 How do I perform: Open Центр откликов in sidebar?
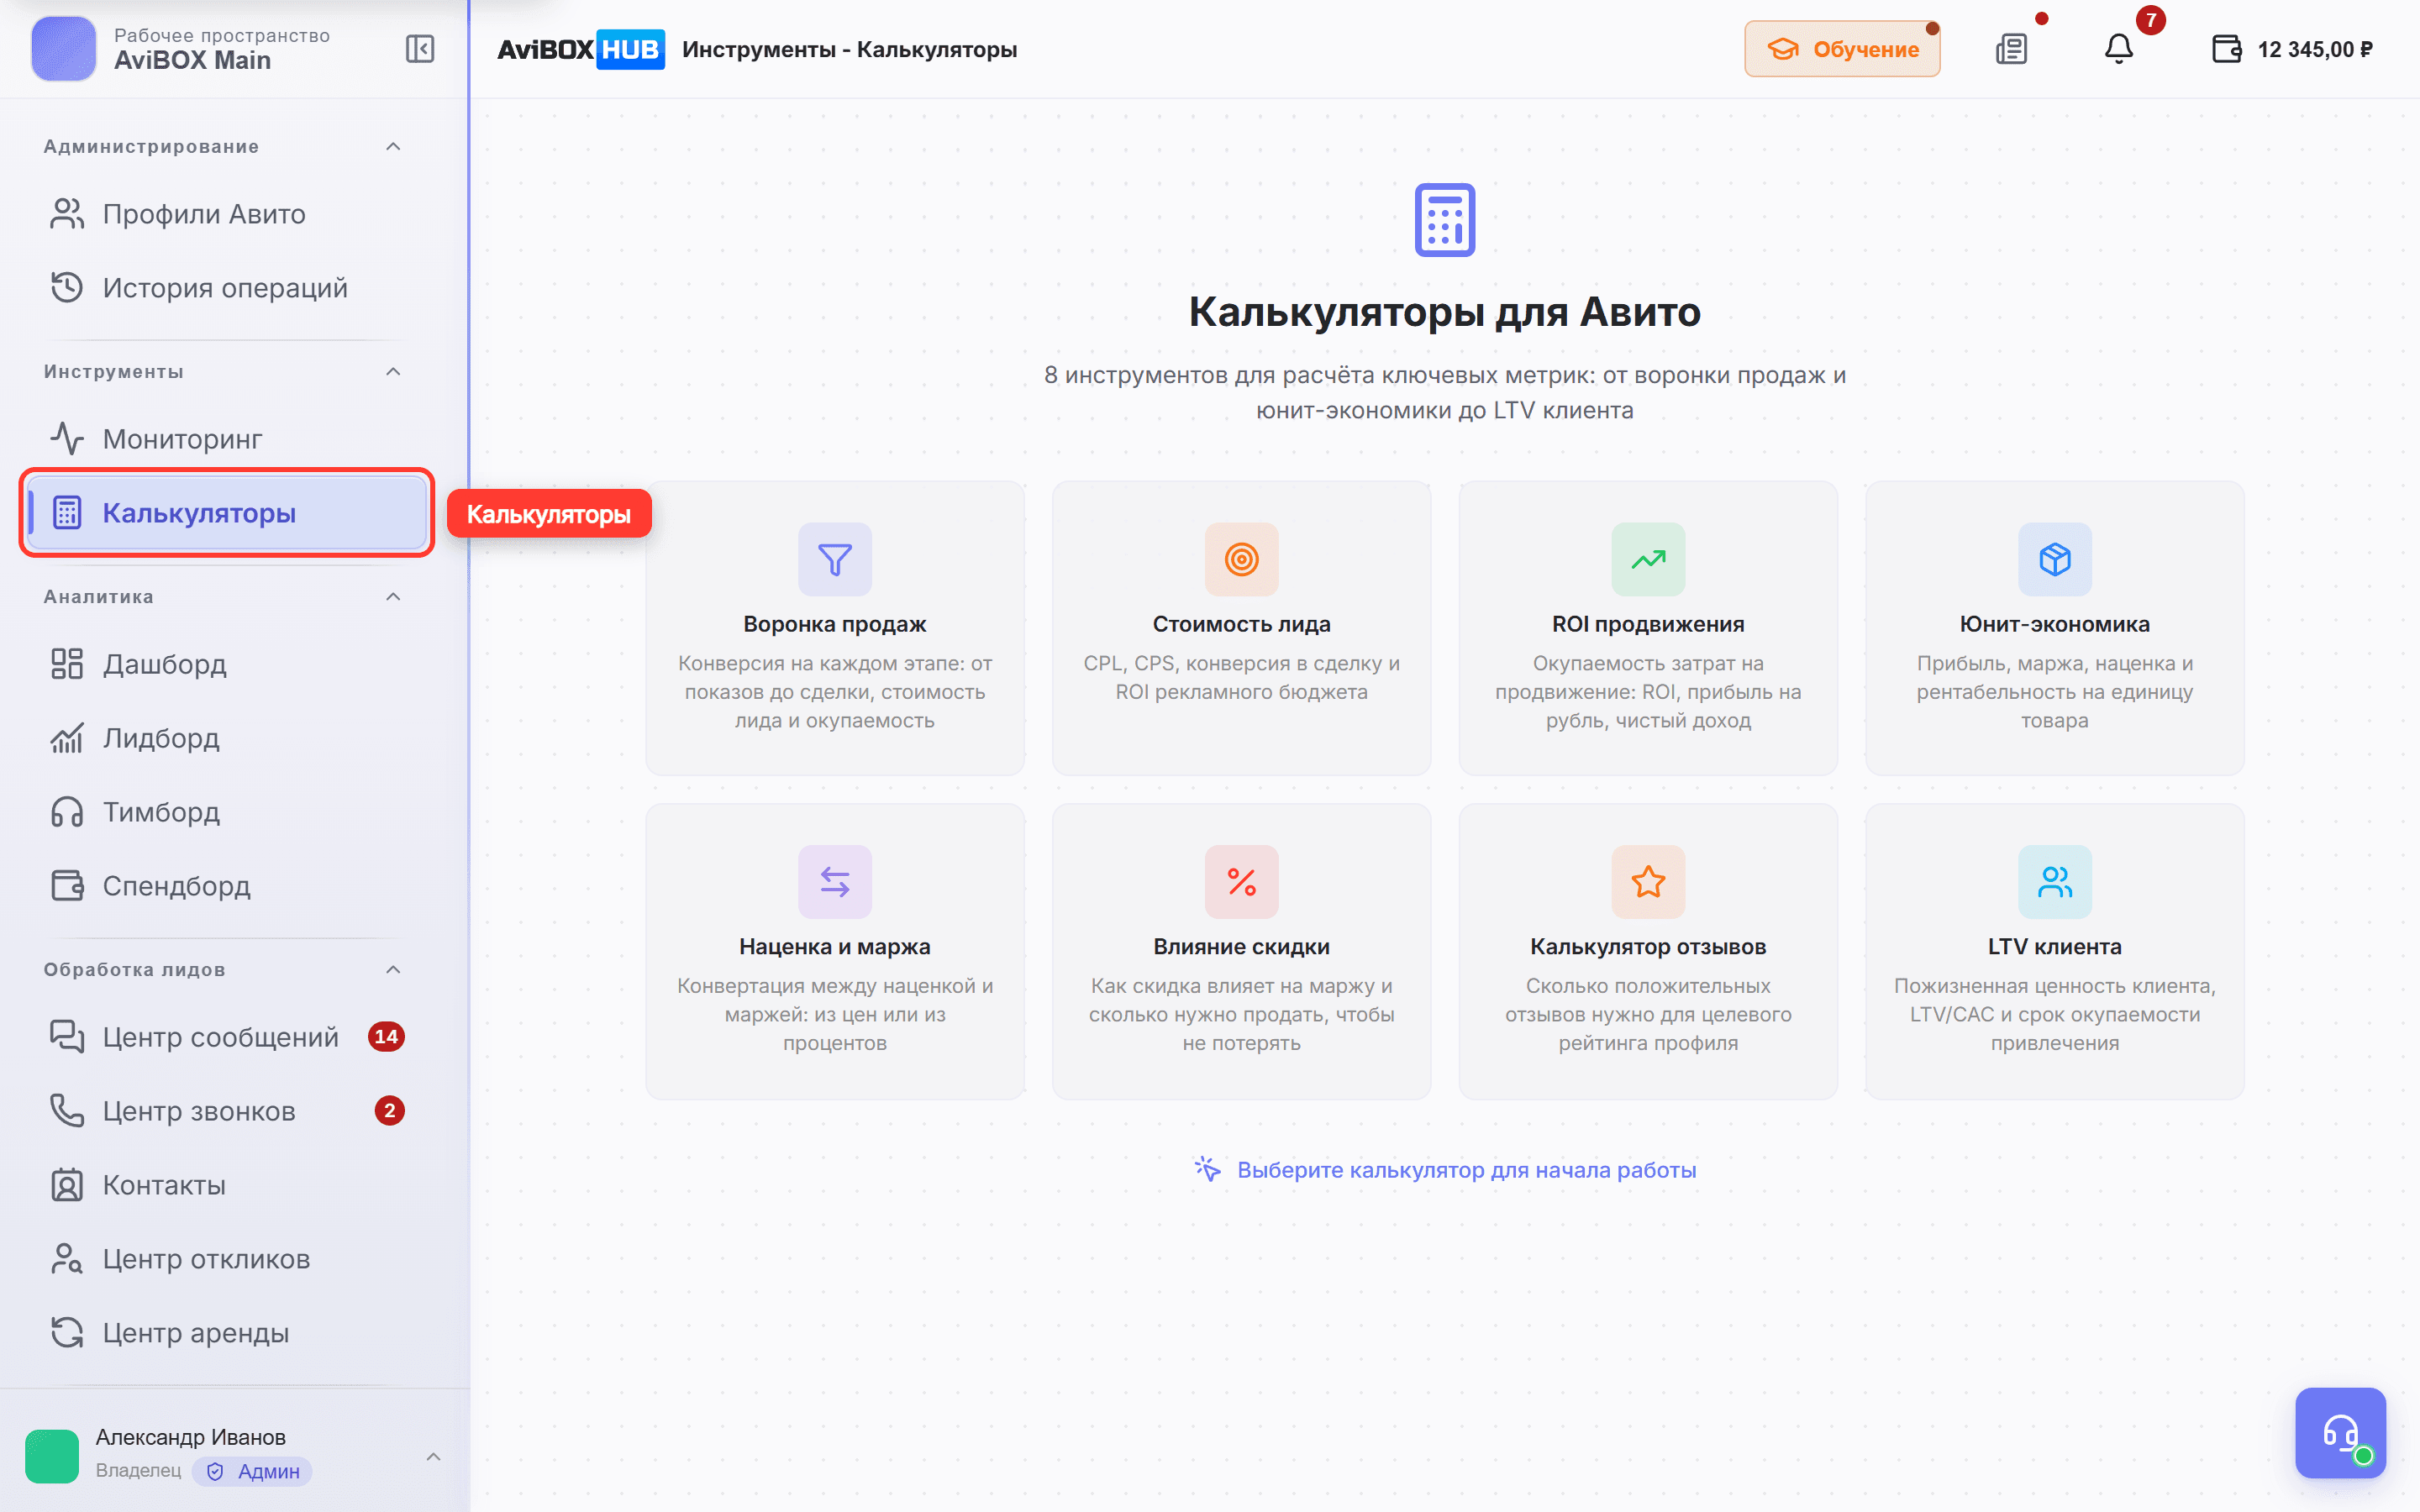click(227, 1259)
